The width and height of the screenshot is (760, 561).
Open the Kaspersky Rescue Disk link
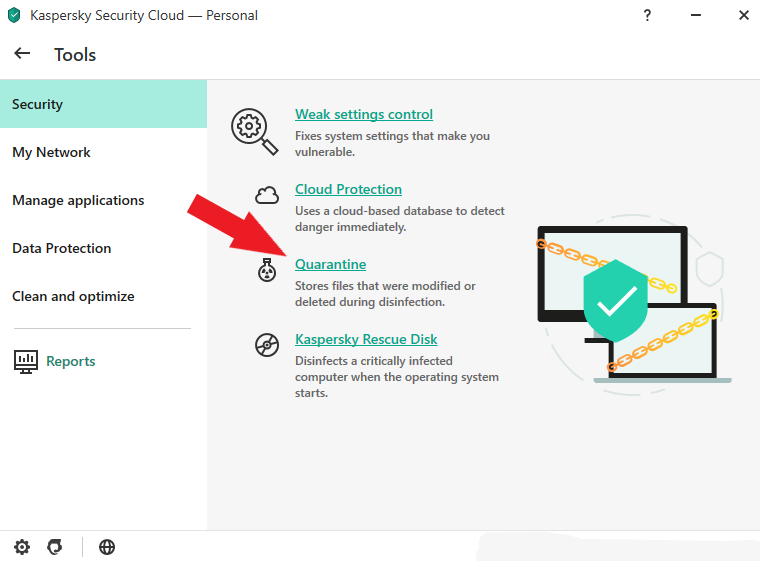pos(366,339)
